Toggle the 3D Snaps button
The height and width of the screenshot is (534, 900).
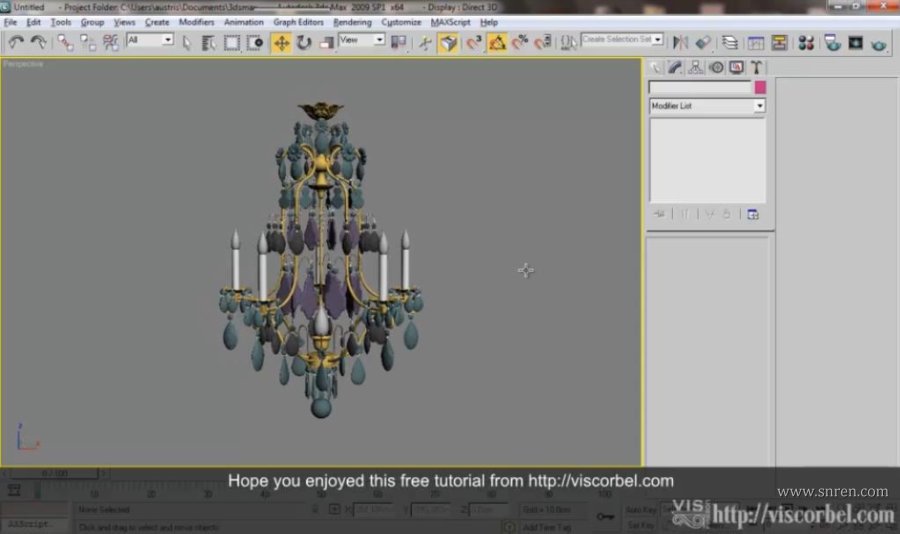click(x=474, y=42)
